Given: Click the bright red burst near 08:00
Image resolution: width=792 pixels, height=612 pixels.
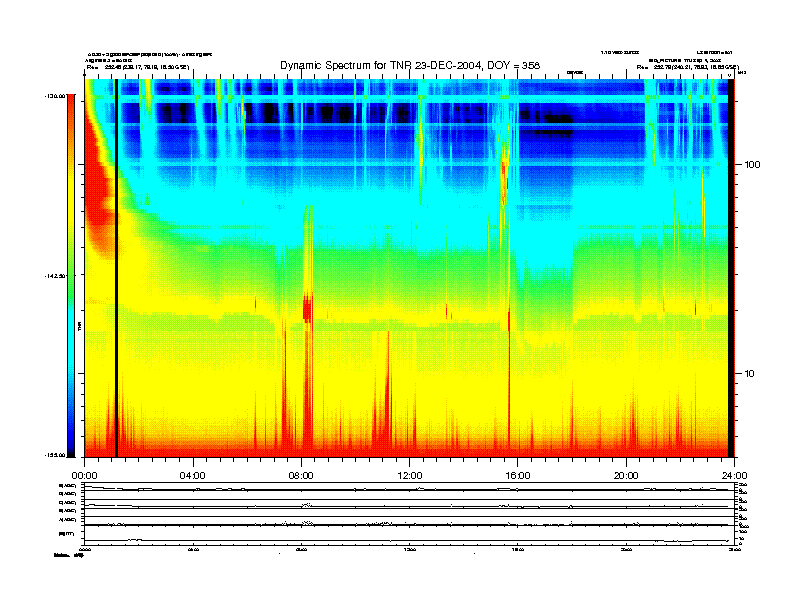Looking at the screenshot, I should (x=307, y=308).
